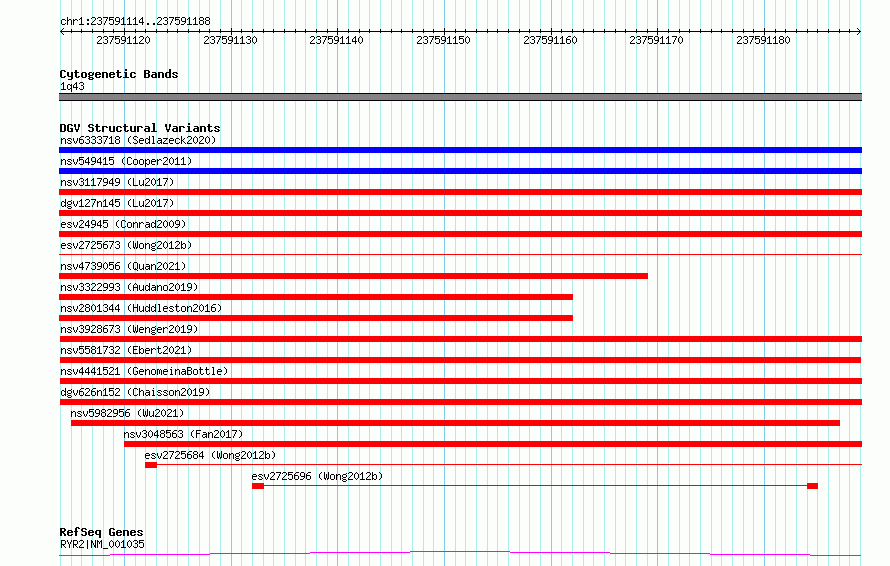890x566 pixels.
Task: Open nsv3117949 (Lu2017) variant label
Action: [x=117, y=182]
